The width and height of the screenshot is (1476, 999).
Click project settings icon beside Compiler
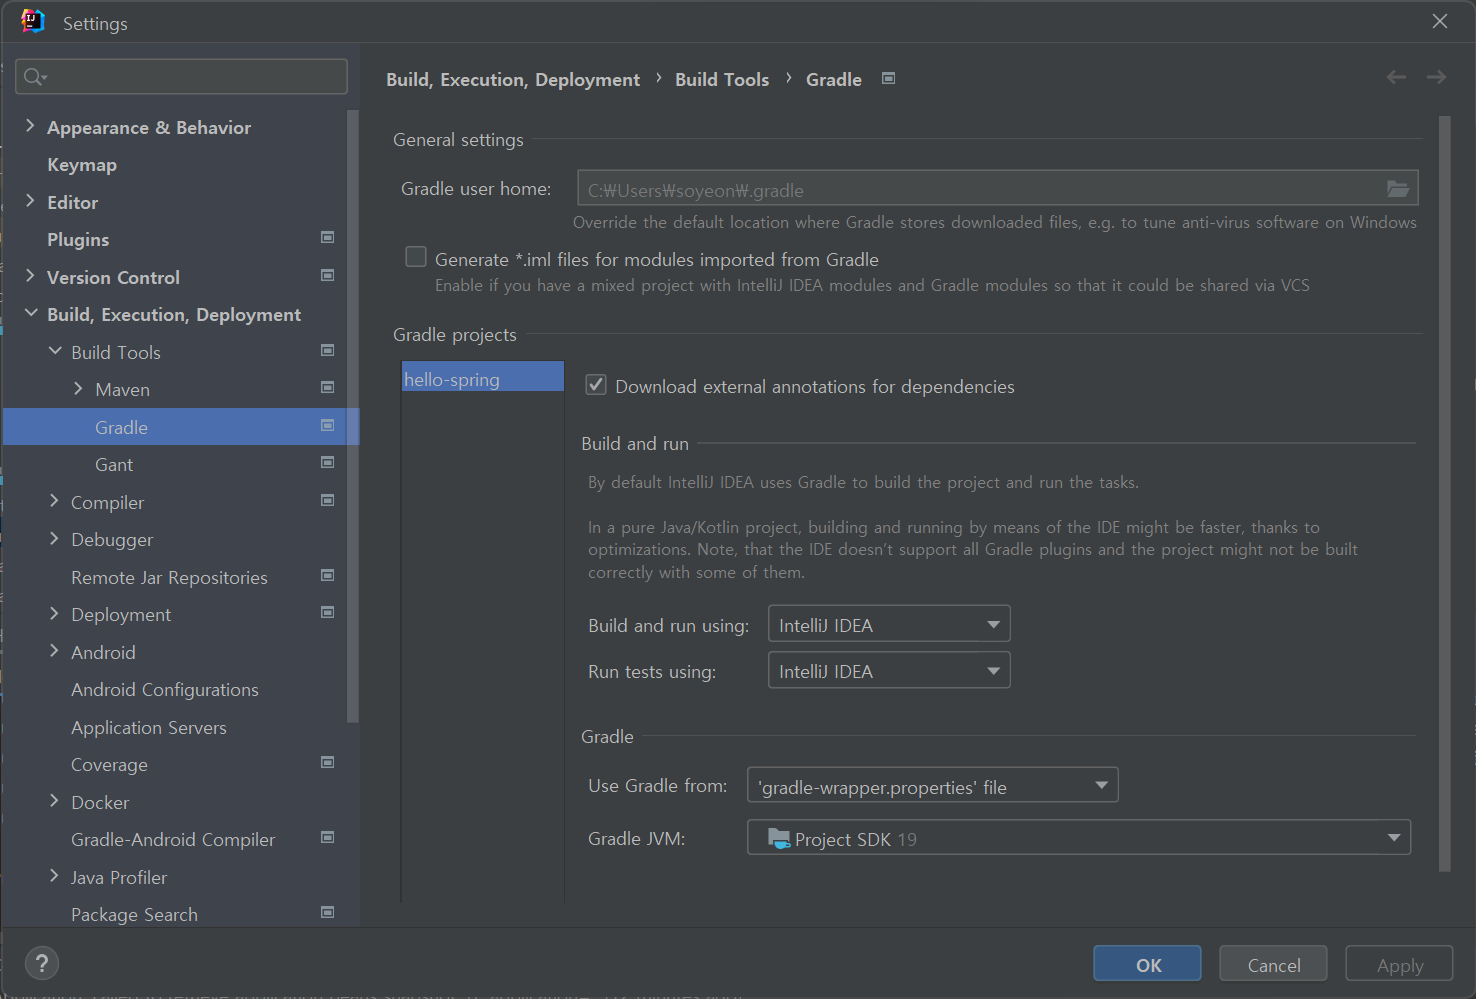click(x=327, y=500)
